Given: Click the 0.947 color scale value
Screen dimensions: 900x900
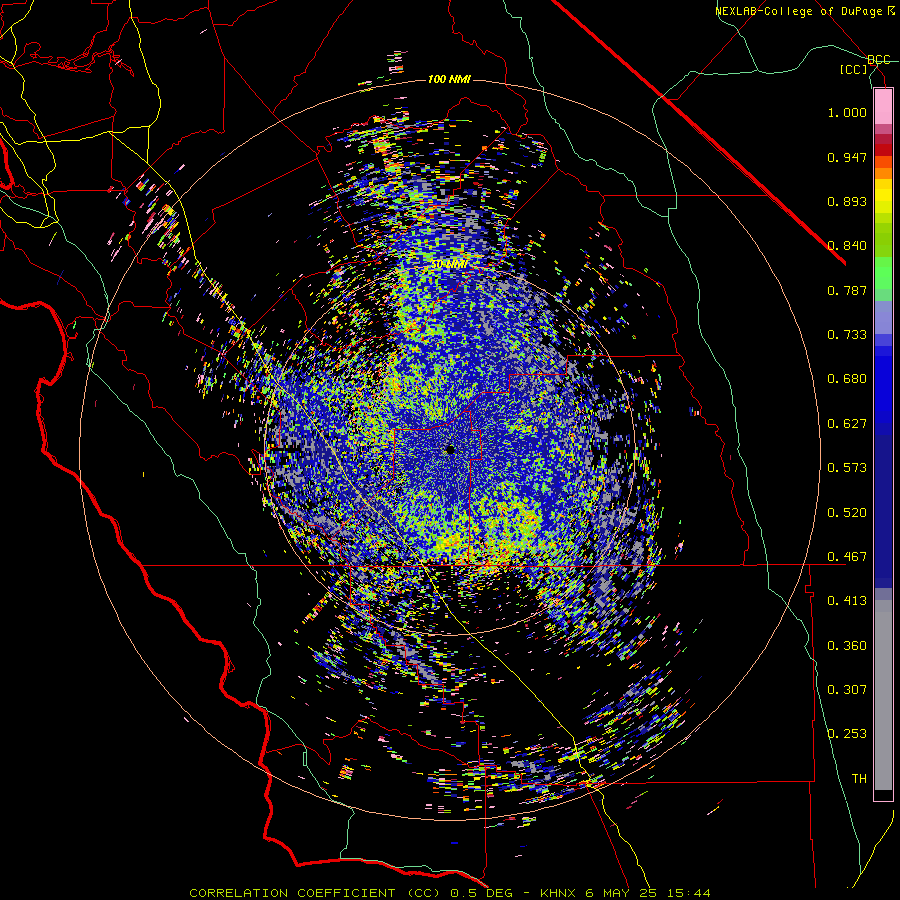Looking at the screenshot, I should [x=847, y=157].
